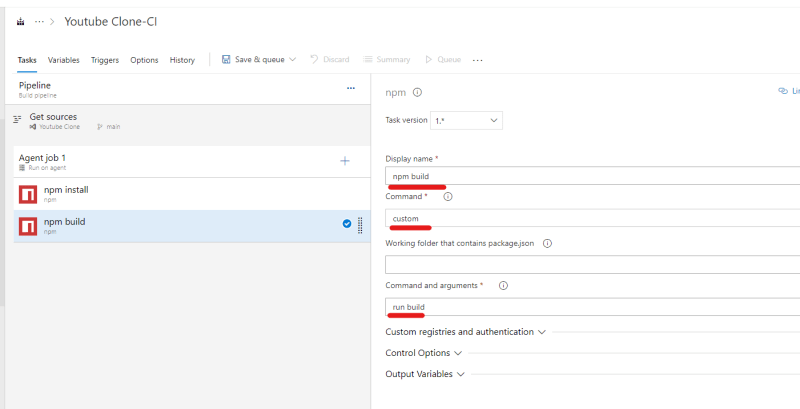800x409 pixels.
Task: Click the Run on agent server icon
Action: tap(22, 168)
